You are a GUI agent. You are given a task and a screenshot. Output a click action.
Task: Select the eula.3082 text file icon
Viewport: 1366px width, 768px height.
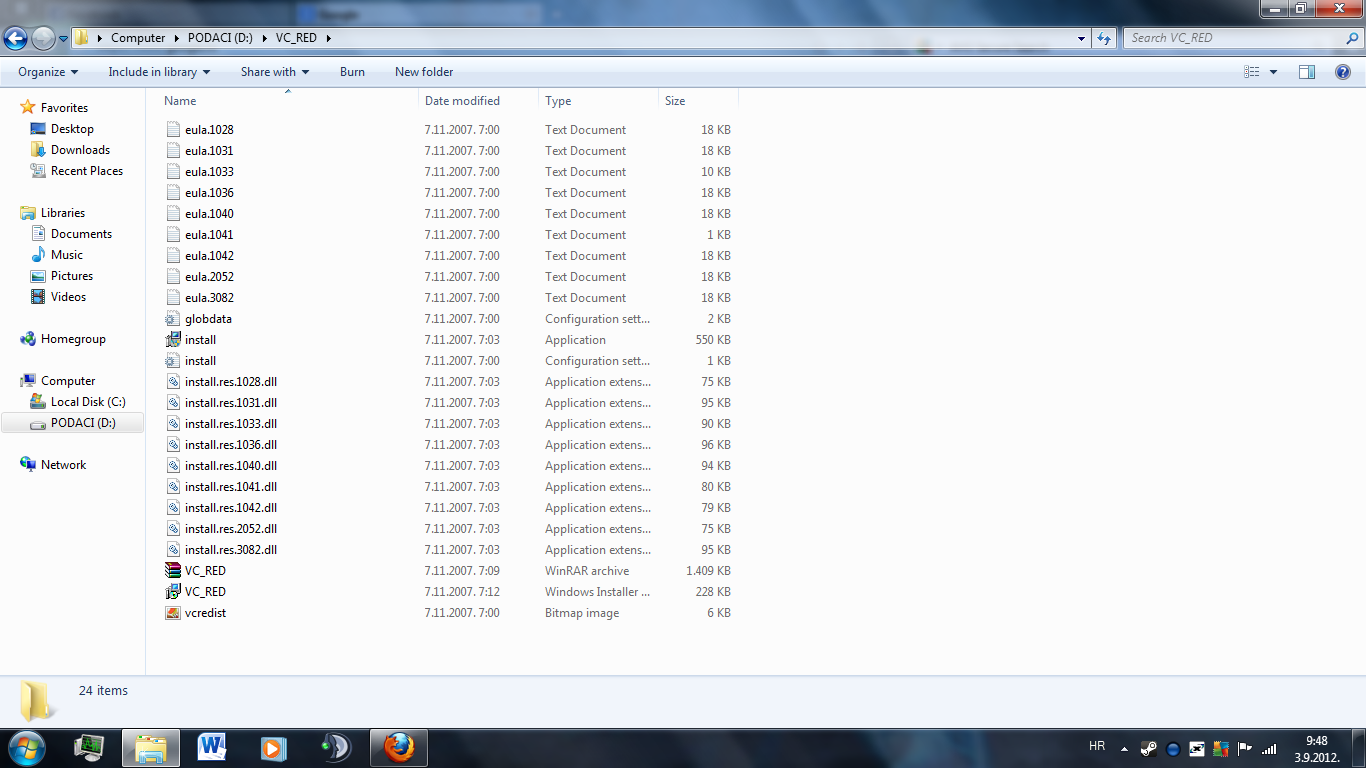(x=173, y=298)
